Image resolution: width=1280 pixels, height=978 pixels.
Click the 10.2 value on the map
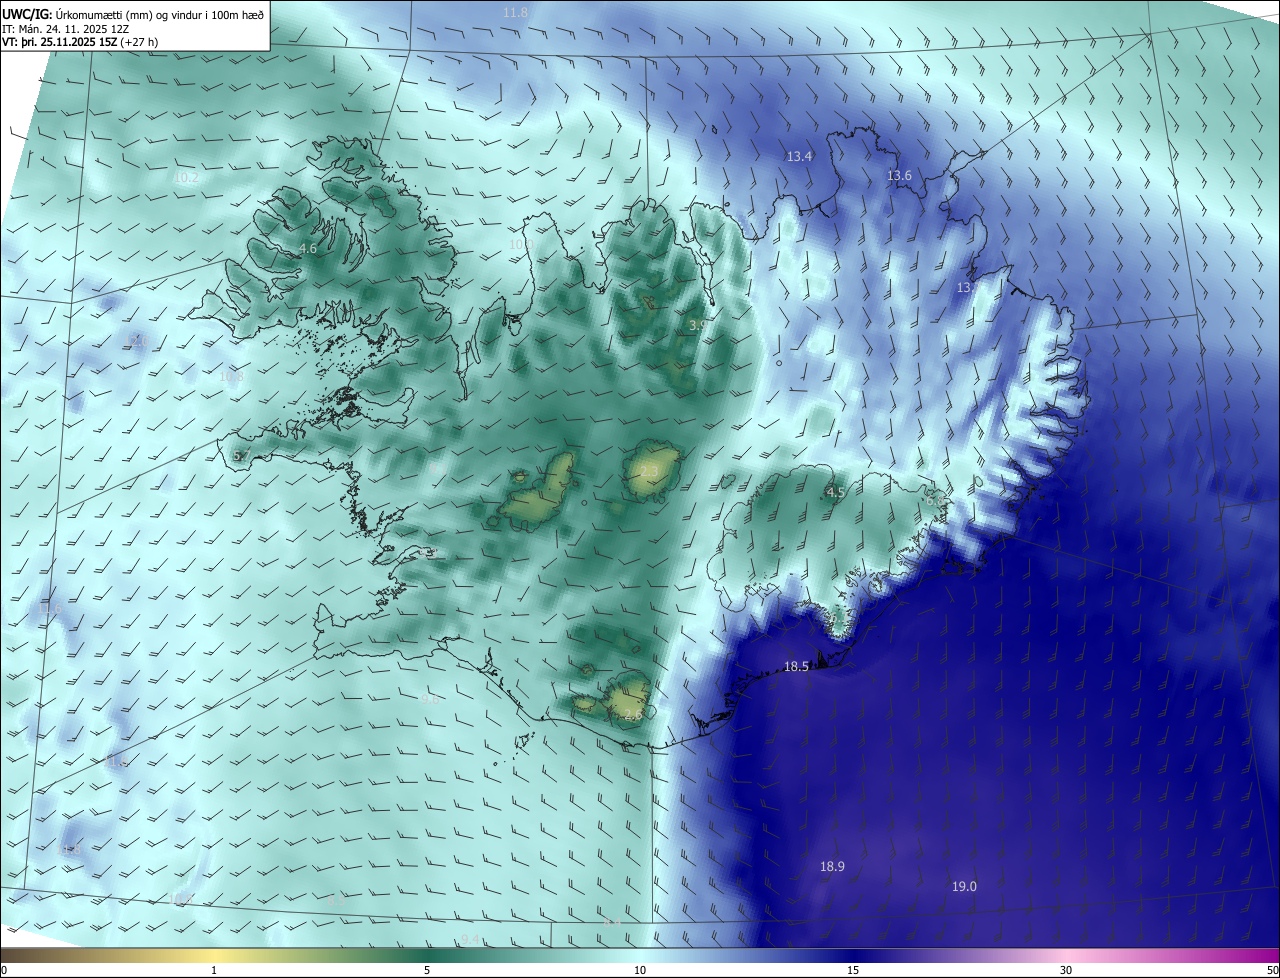[x=187, y=178]
